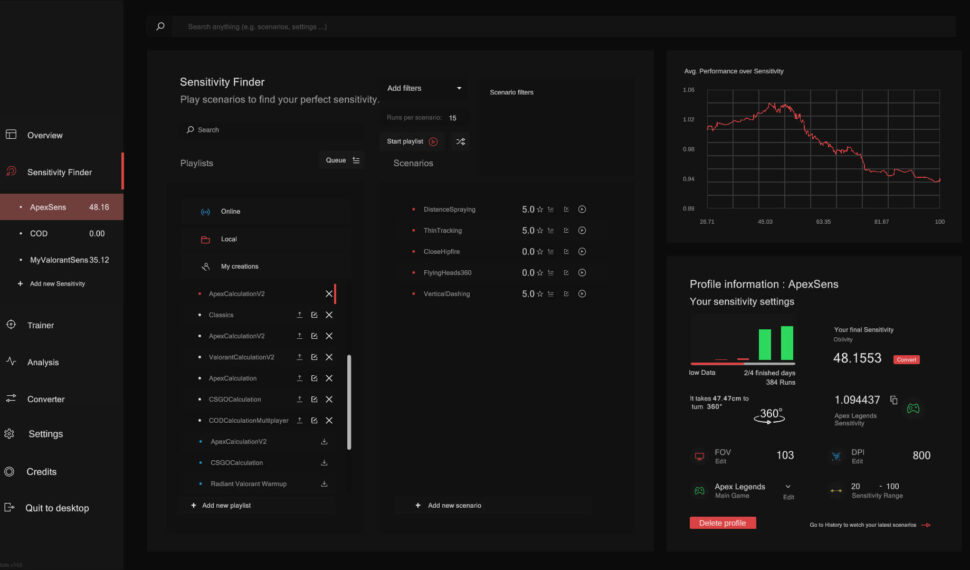This screenshot has height=570, width=970.
Task: Expand the Apex Legends main game dropdown
Action: 788,487
